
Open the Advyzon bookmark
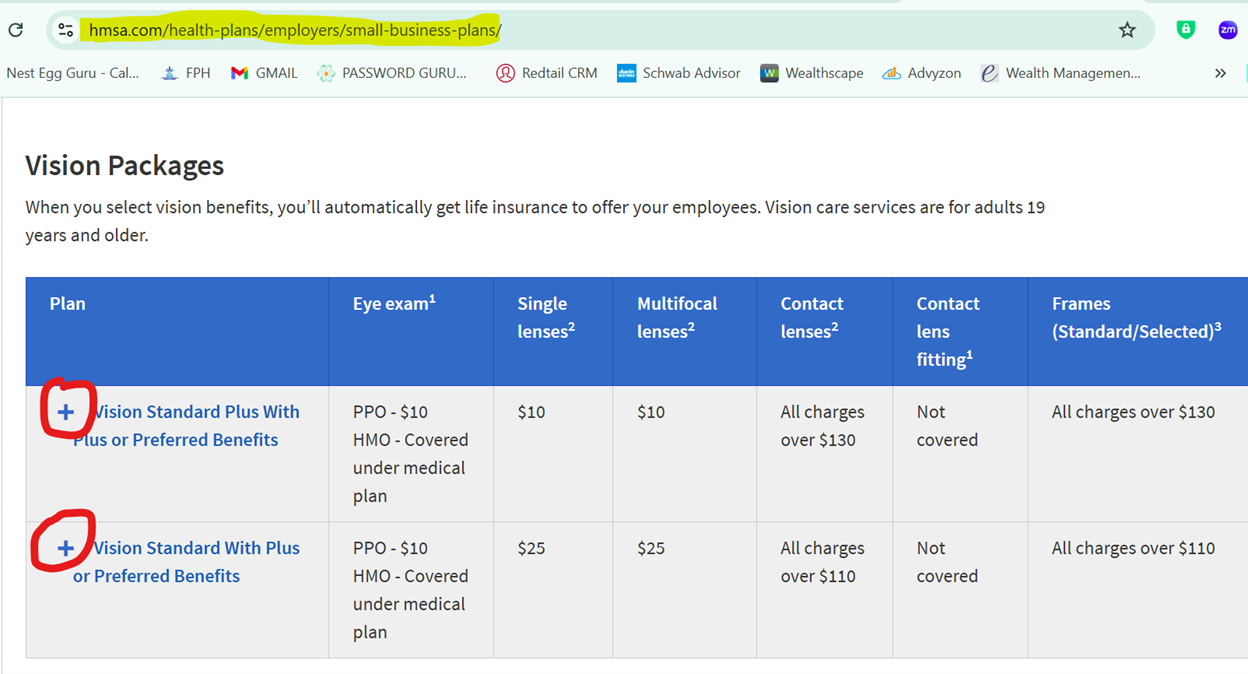[921, 73]
